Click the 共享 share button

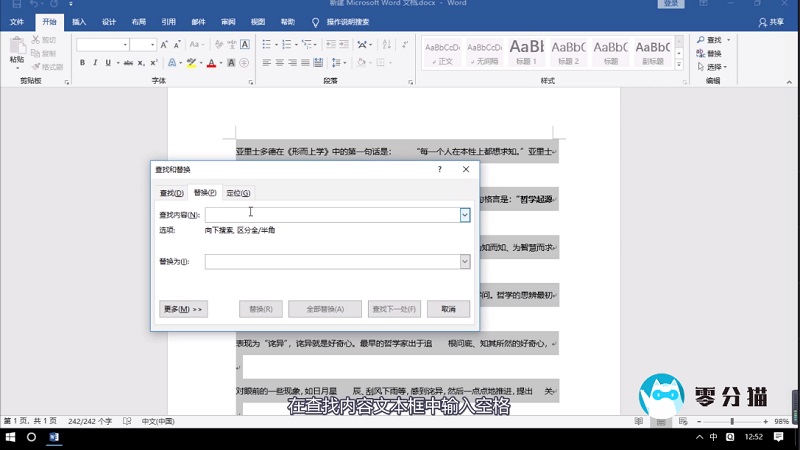click(x=770, y=21)
